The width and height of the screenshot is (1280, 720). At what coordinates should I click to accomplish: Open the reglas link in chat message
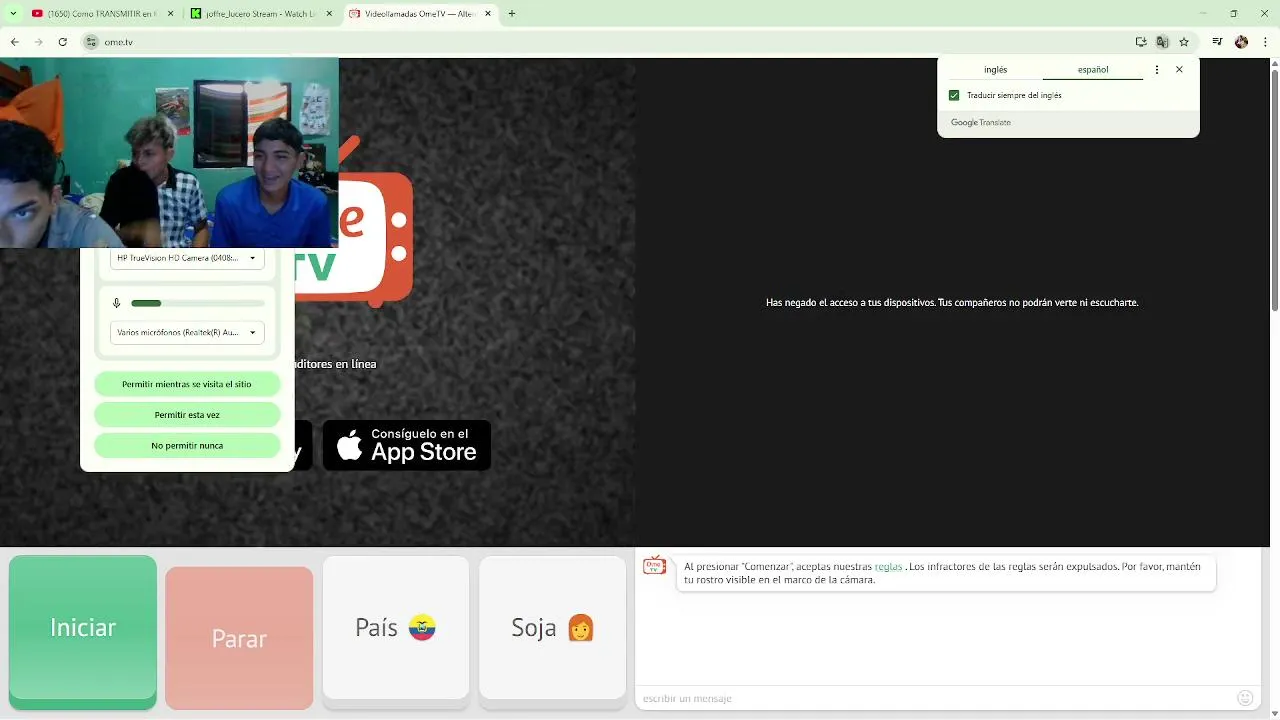pyautogui.click(x=888, y=567)
